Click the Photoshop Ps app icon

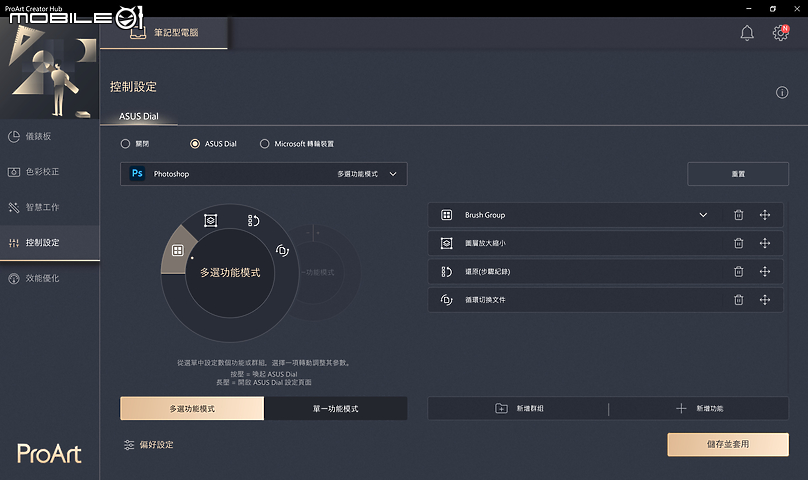pyautogui.click(x=137, y=174)
